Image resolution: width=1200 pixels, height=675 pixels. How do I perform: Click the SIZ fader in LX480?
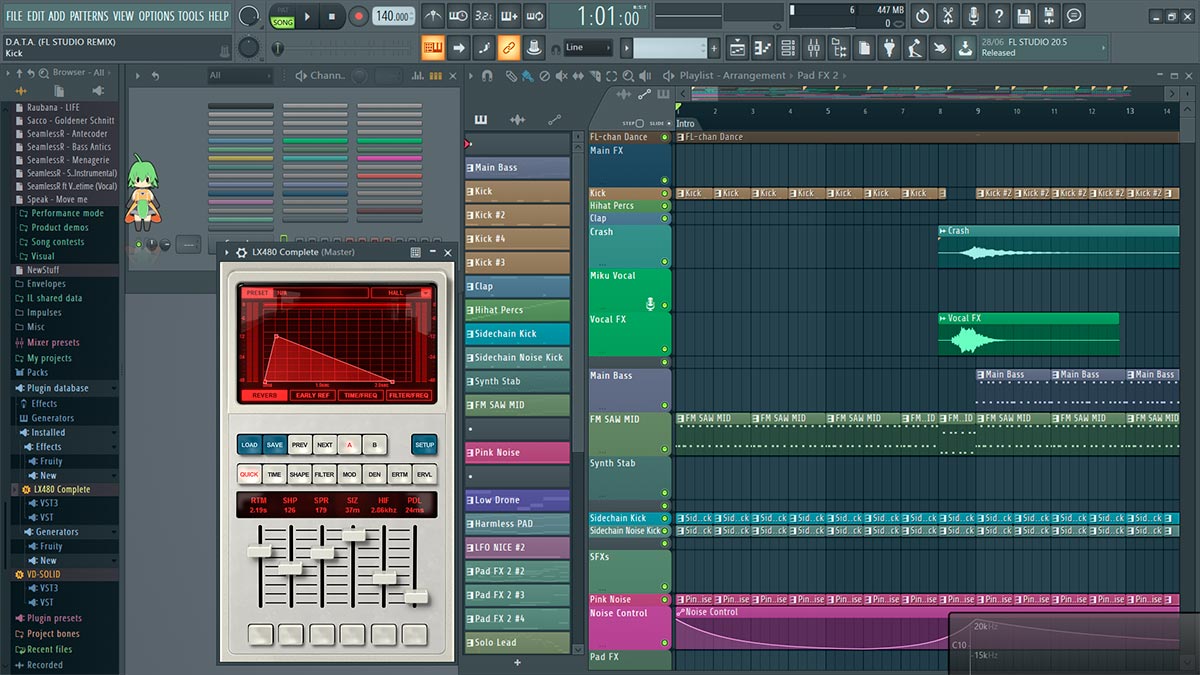pos(353,535)
